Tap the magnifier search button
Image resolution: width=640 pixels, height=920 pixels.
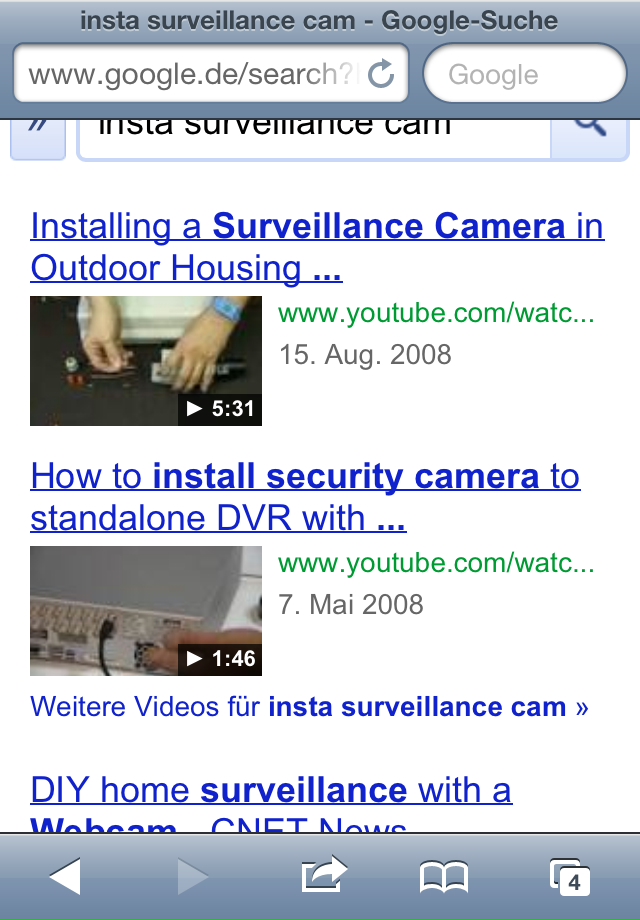click(x=590, y=139)
